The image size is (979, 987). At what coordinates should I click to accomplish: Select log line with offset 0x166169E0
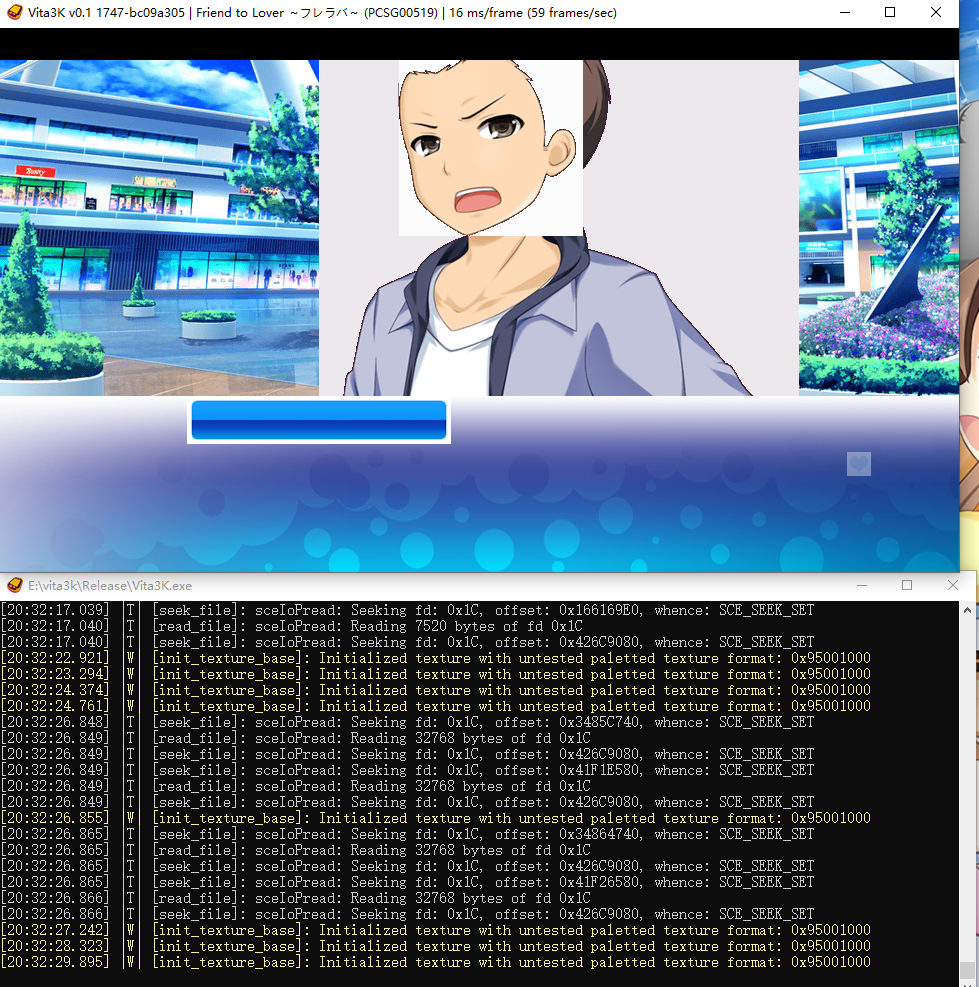pyautogui.click(x=407, y=610)
